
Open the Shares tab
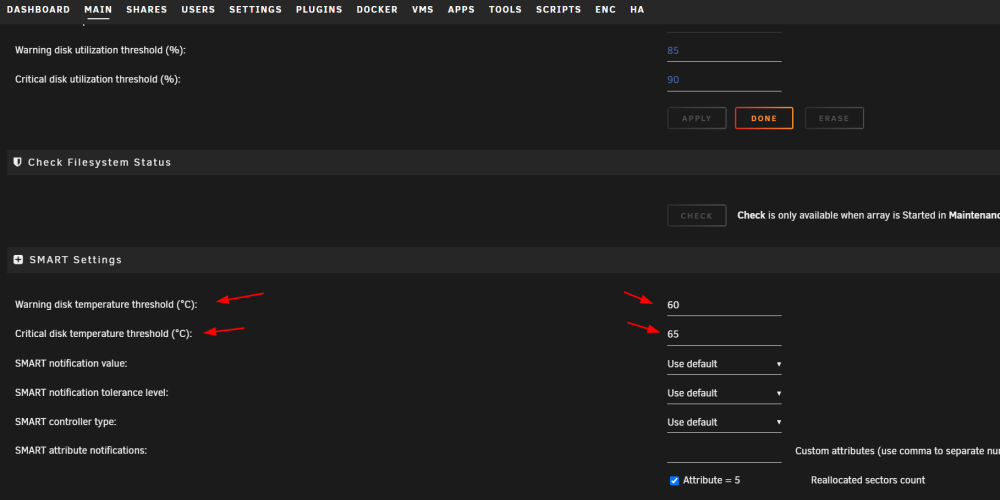147,10
